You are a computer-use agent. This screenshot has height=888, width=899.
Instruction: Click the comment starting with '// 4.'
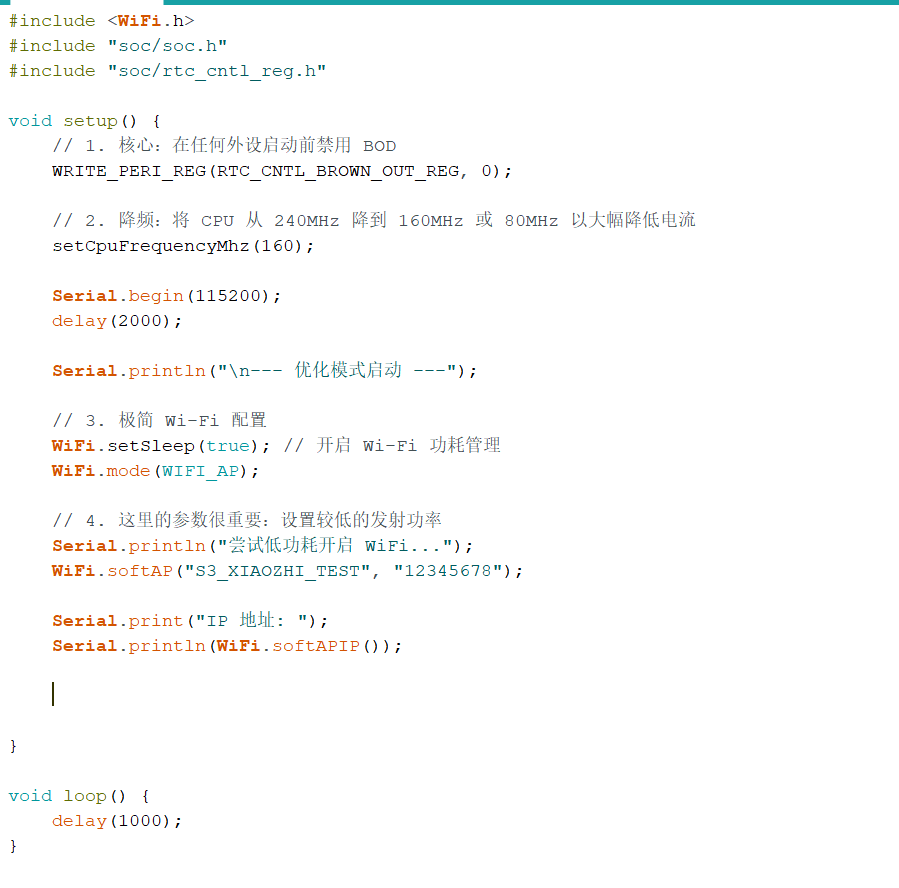click(247, 521)
